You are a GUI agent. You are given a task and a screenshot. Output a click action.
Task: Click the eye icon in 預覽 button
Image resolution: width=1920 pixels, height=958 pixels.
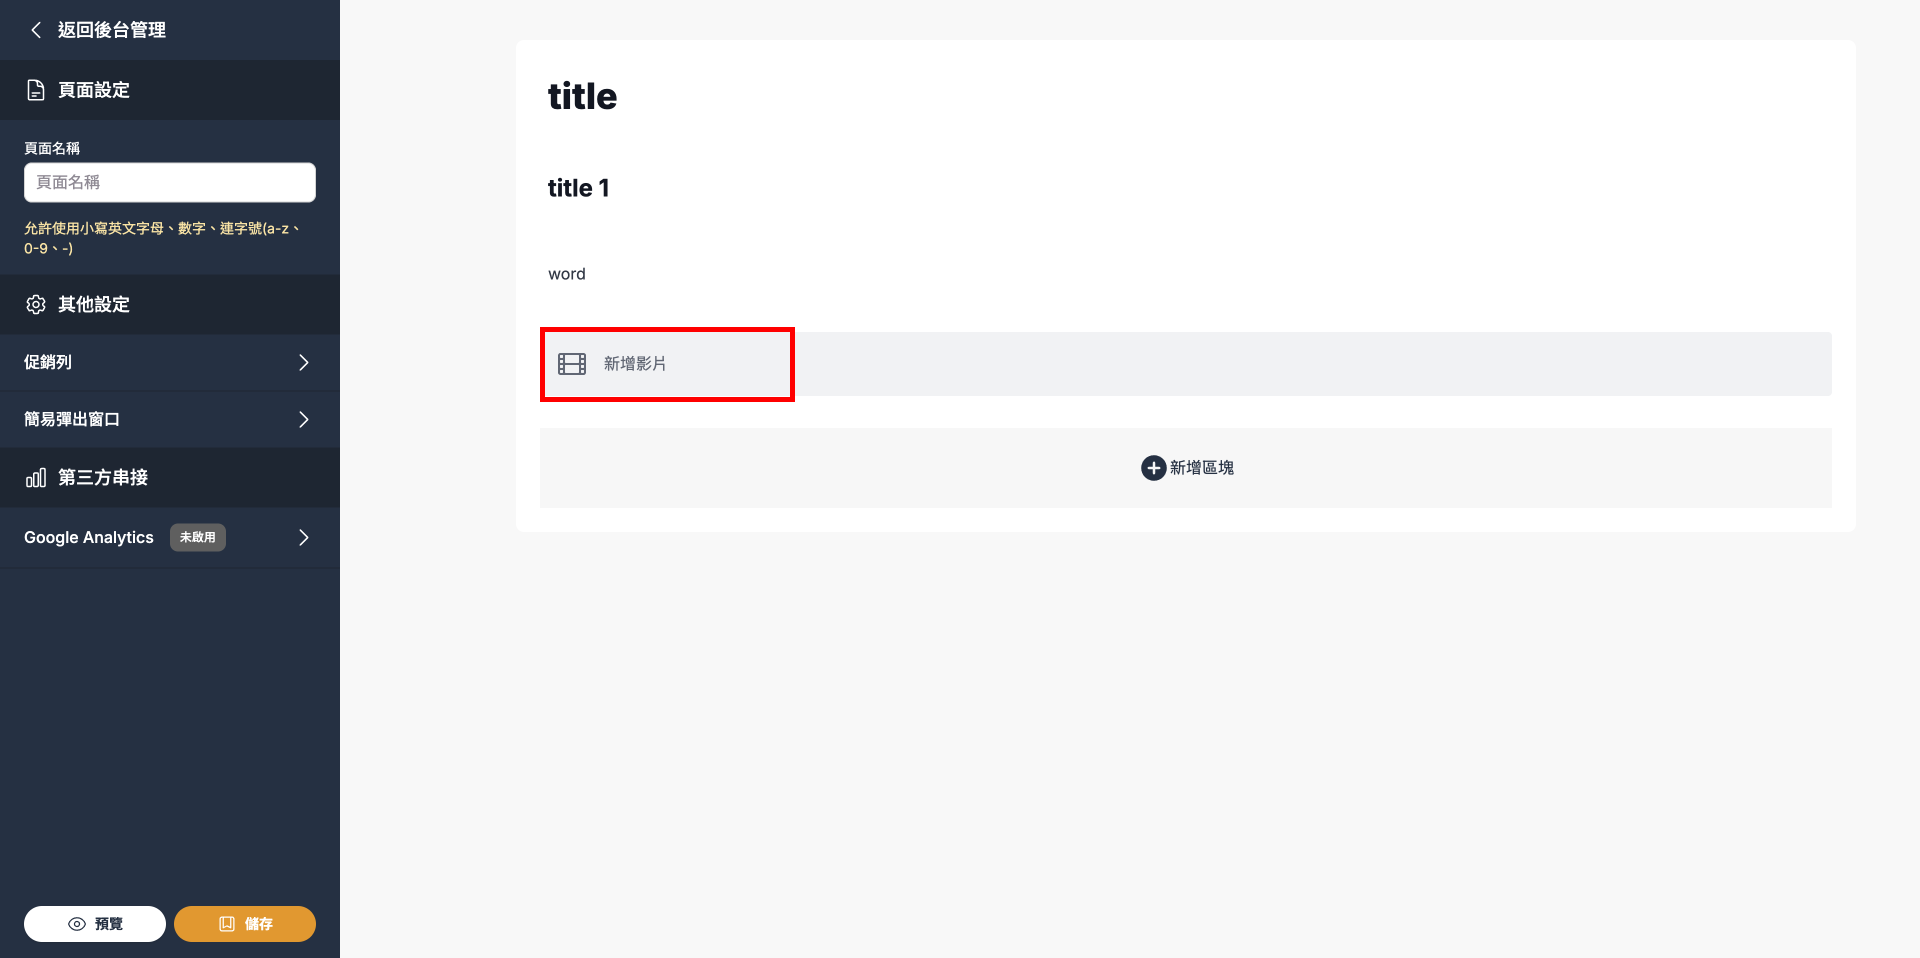(77, 924)
